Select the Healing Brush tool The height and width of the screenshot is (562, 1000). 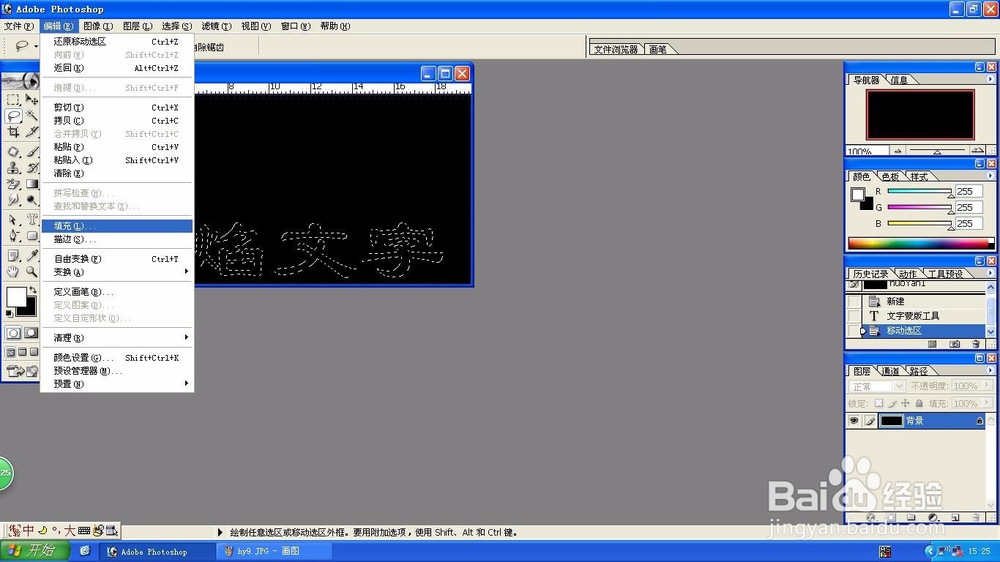(13, 152)
